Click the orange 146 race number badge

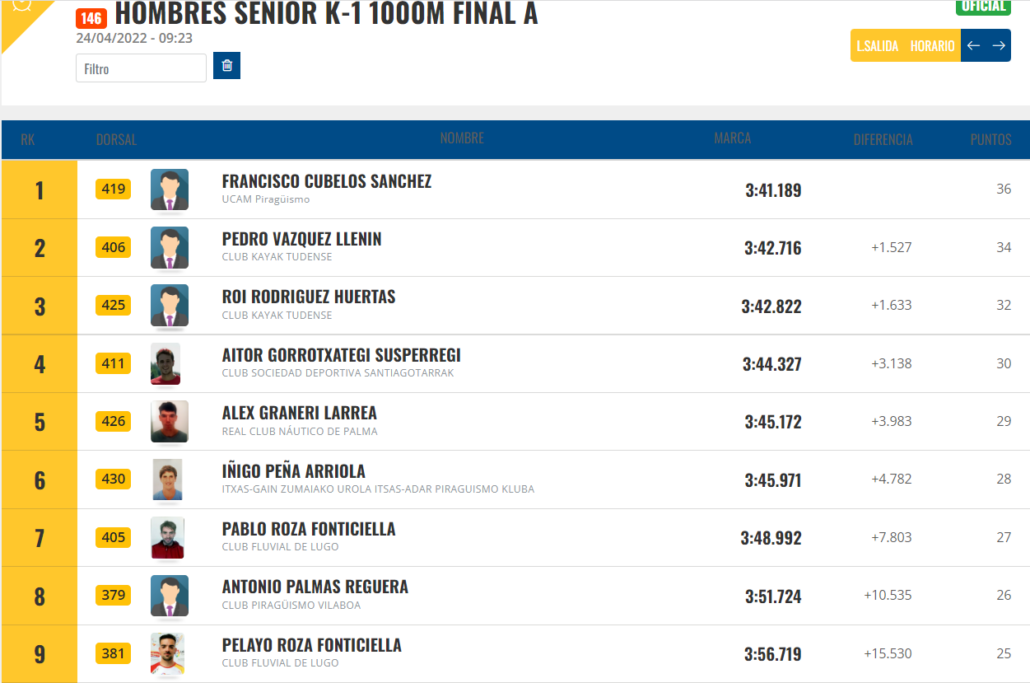tap(91, 18)
